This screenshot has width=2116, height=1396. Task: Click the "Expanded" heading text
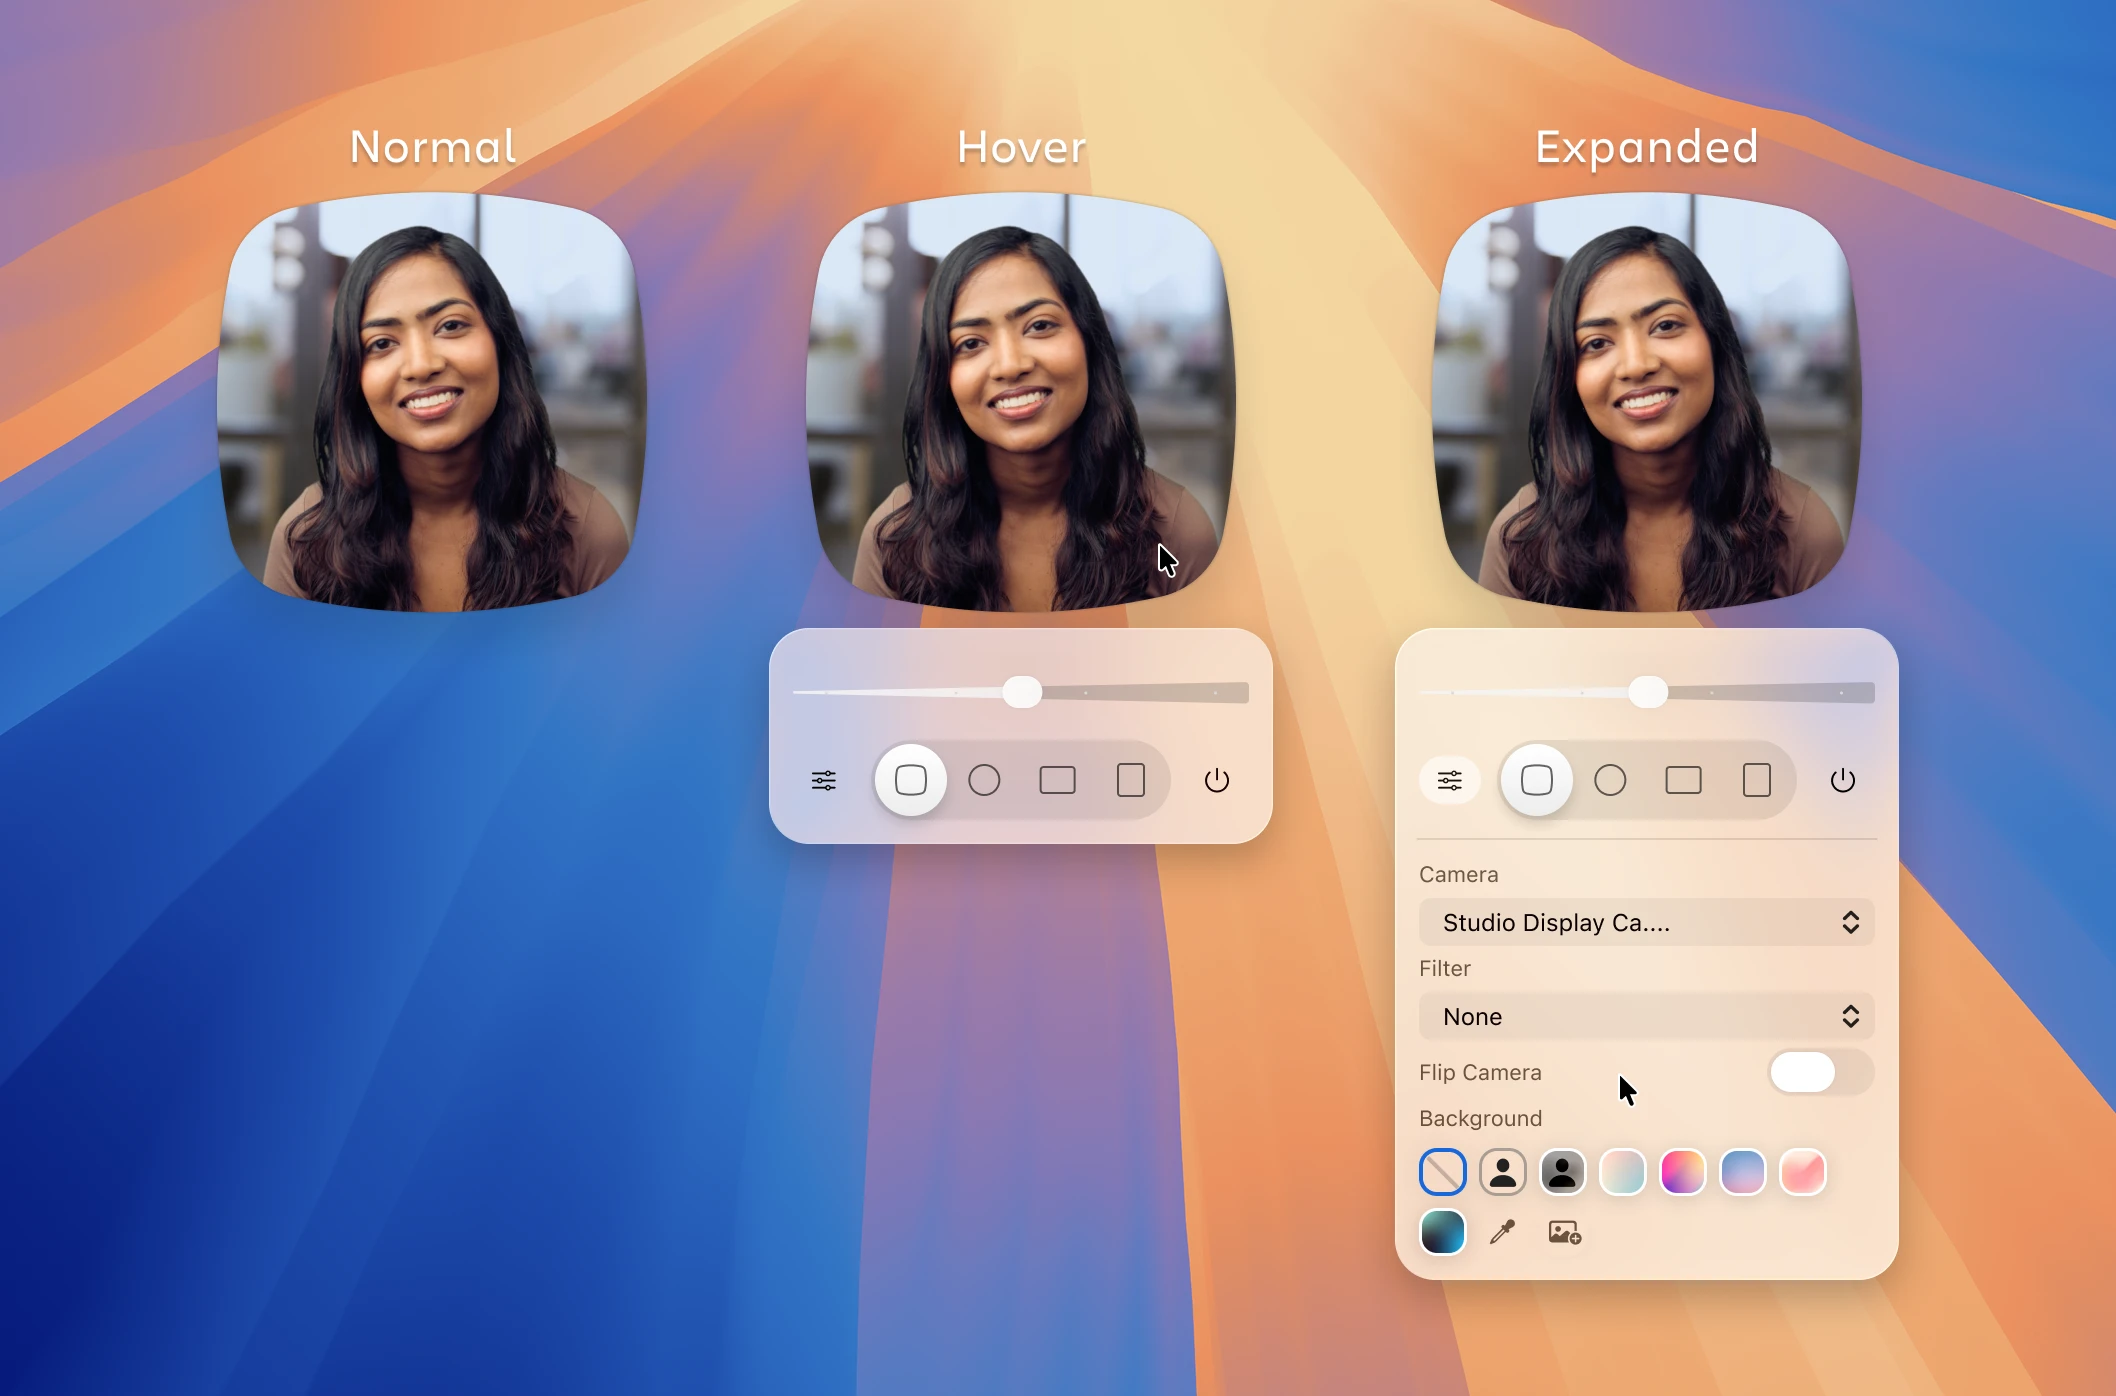coord(1647,148)
